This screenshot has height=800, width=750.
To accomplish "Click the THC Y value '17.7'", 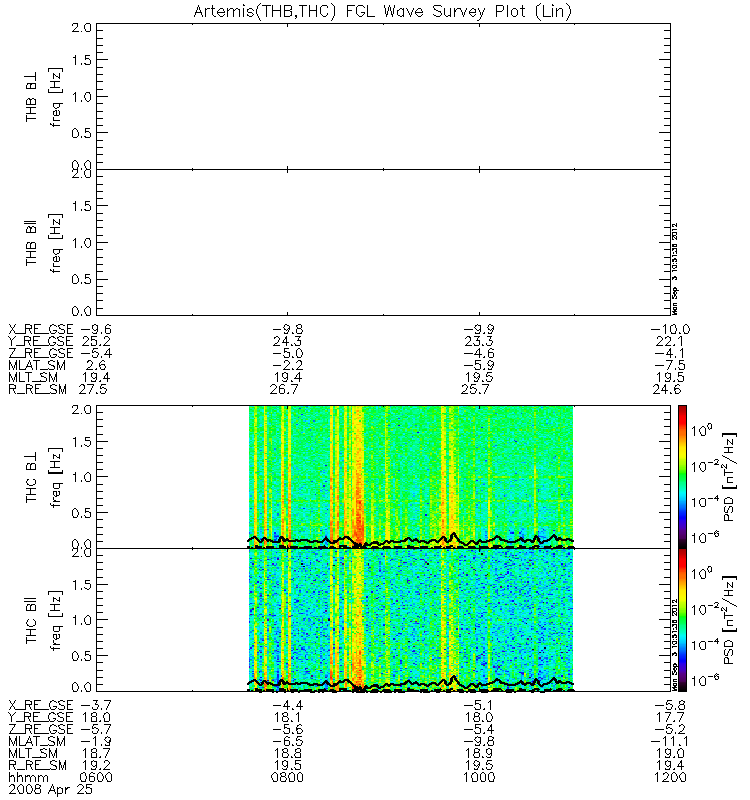I will coord(670,717).
